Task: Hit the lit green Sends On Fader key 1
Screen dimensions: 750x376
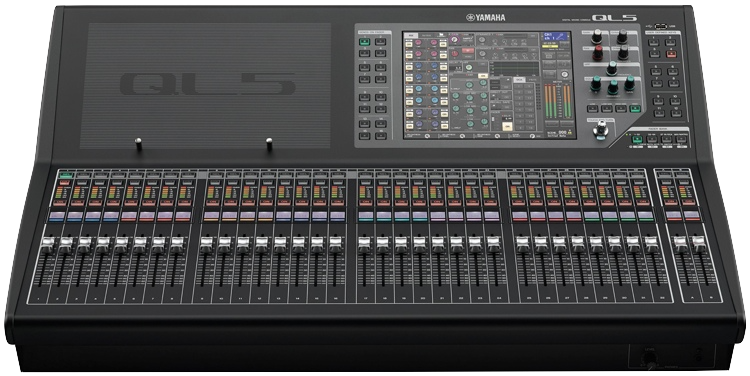Action: pyautogui.click(x=365, y=42)
